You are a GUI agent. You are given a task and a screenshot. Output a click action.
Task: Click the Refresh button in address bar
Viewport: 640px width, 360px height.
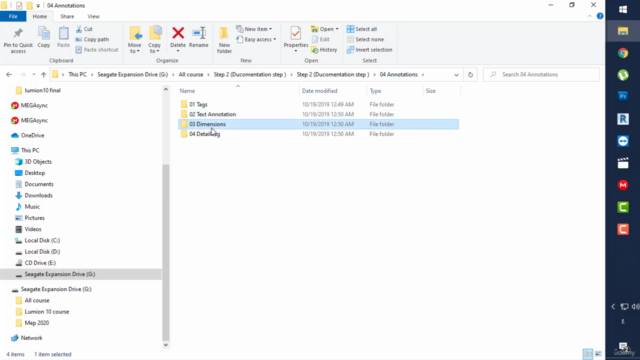point(470,75)
